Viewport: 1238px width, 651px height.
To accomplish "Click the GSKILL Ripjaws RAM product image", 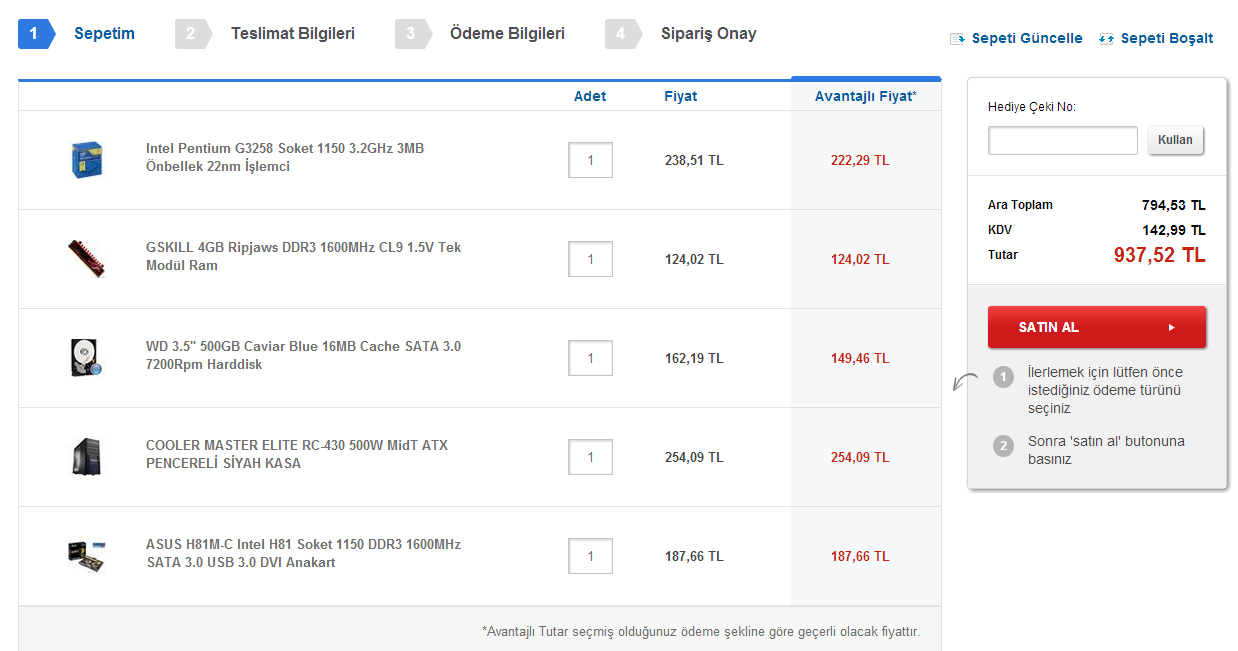I will tap(87, 259).
